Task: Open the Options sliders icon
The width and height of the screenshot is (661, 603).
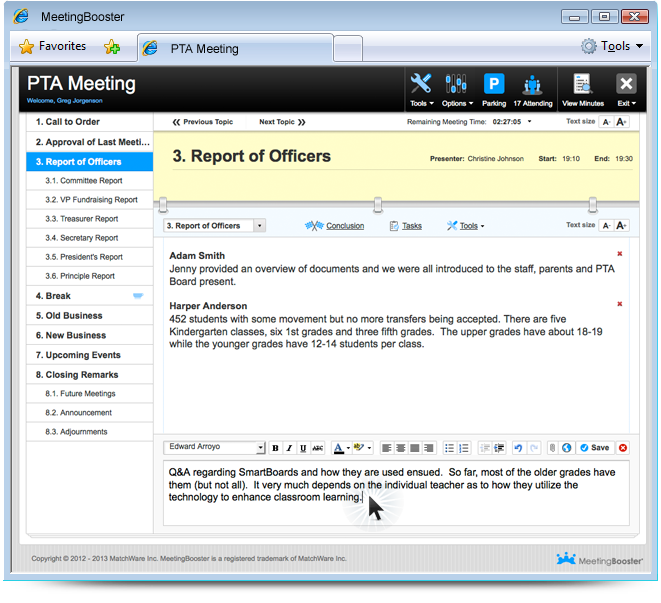Action: (x=456, y=84)
